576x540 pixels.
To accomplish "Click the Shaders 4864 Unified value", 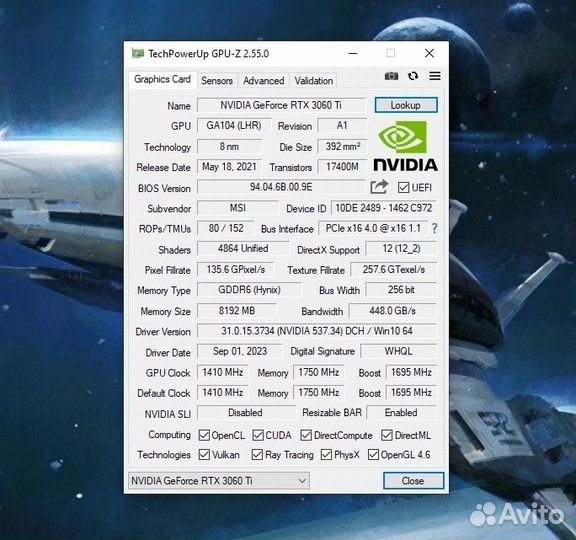I will (243, 249).
